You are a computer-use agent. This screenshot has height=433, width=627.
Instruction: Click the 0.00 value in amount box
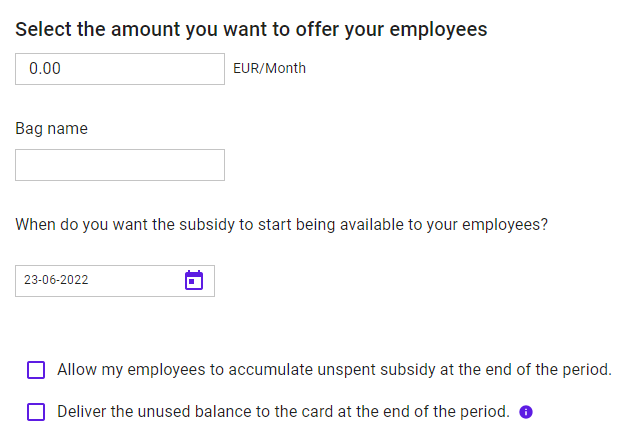click(45, 68)
